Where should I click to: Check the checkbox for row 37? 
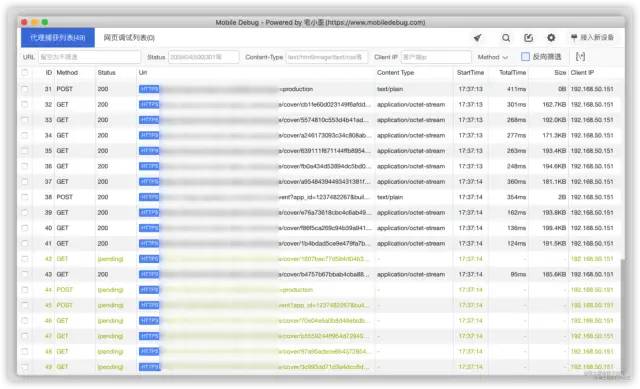click(25, 182)
